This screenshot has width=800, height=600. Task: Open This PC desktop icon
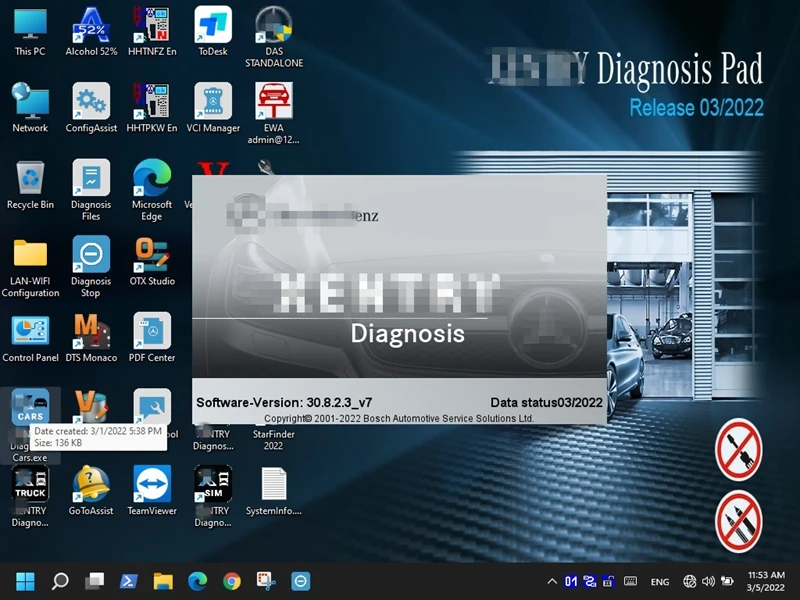click(30, 32)
